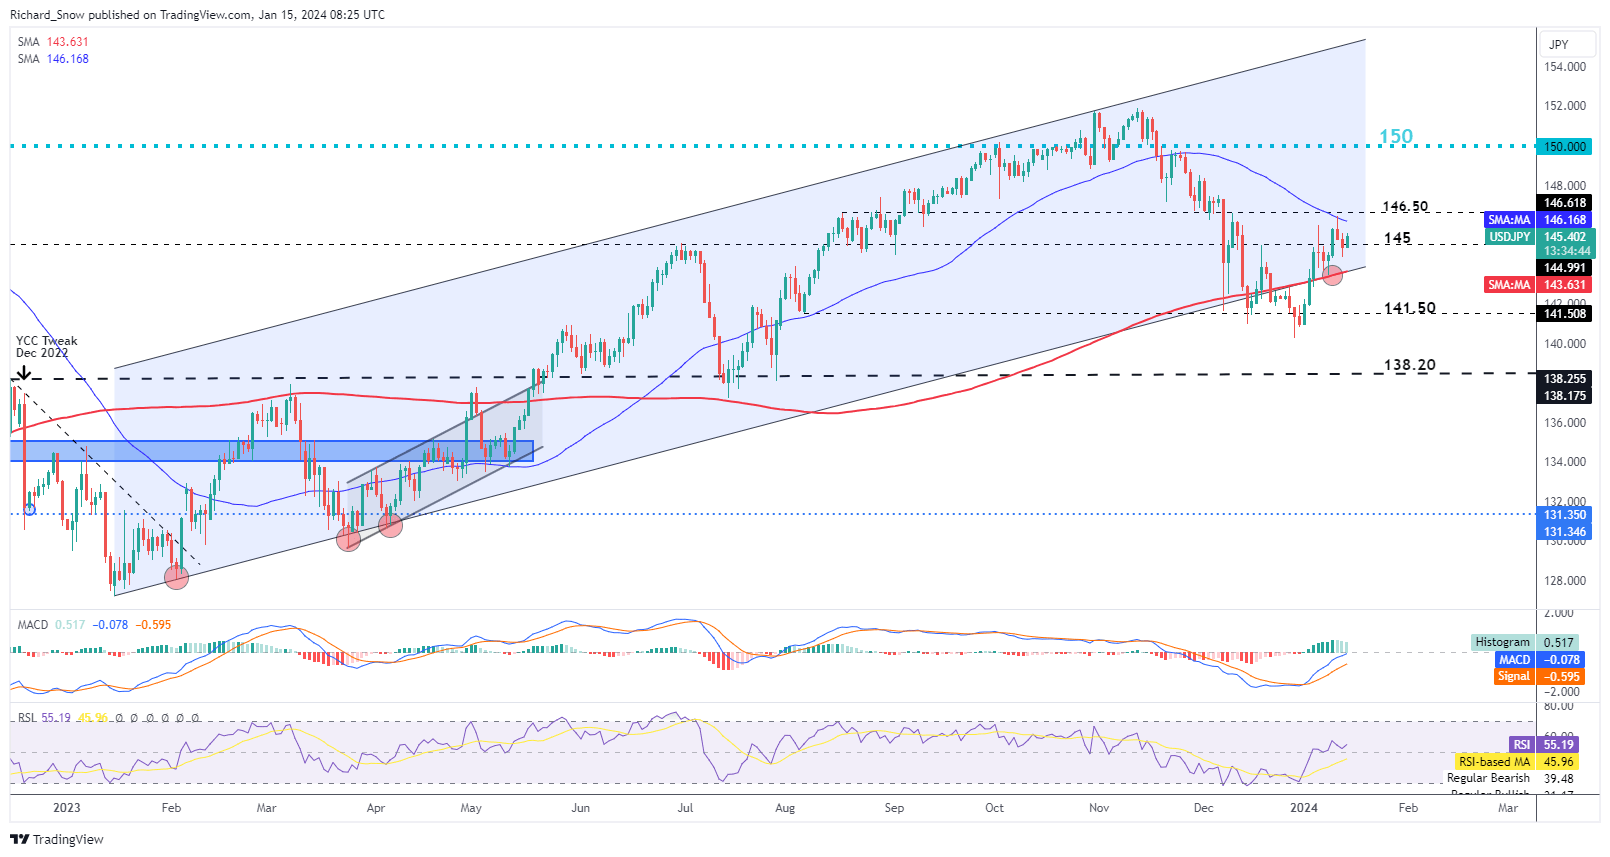This screenshot has height=857, width=1610.
Task: Click the USDJPY price tag 145.402
Action: [x=1540, y=237]
